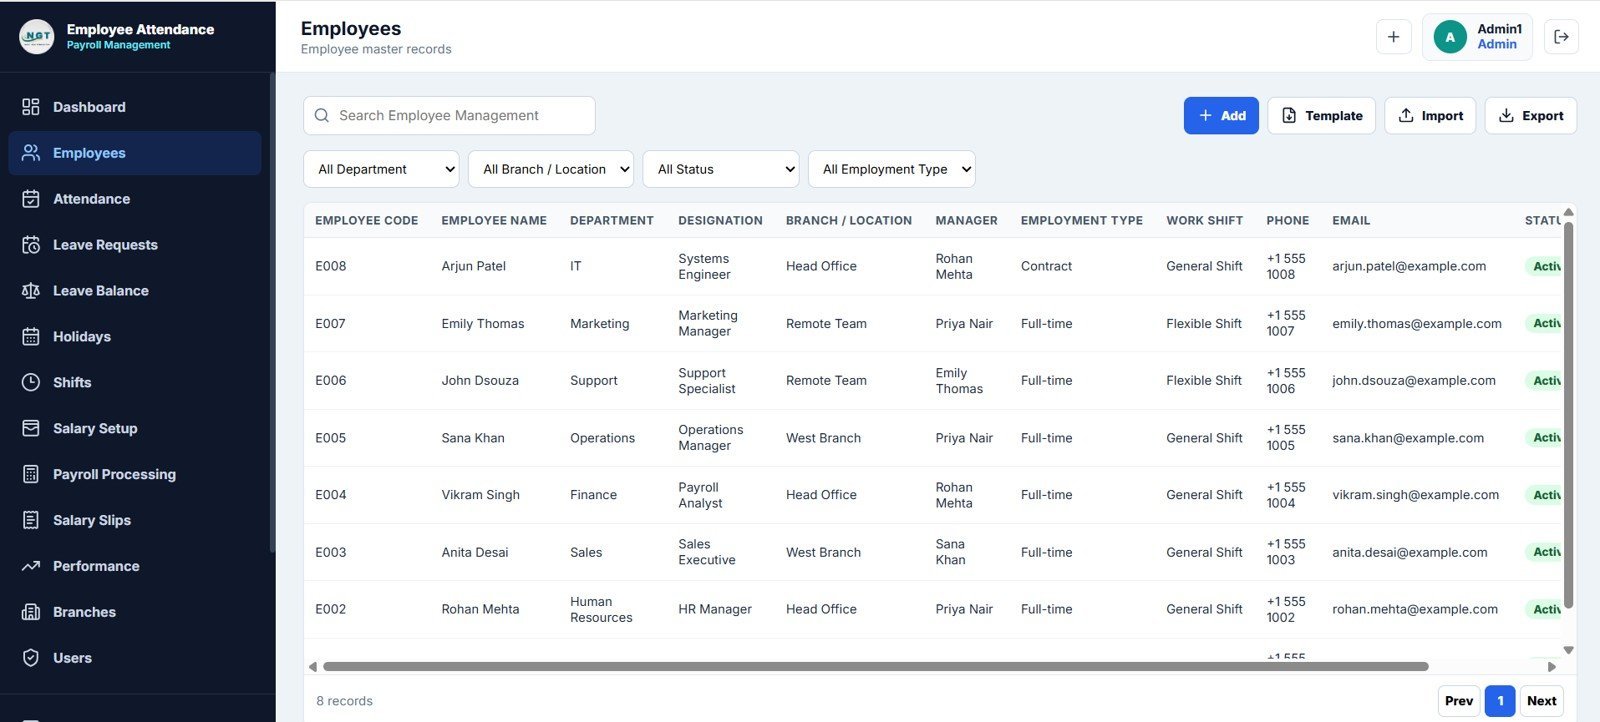Open the All Employment Type dropdown

pos(892,169)
